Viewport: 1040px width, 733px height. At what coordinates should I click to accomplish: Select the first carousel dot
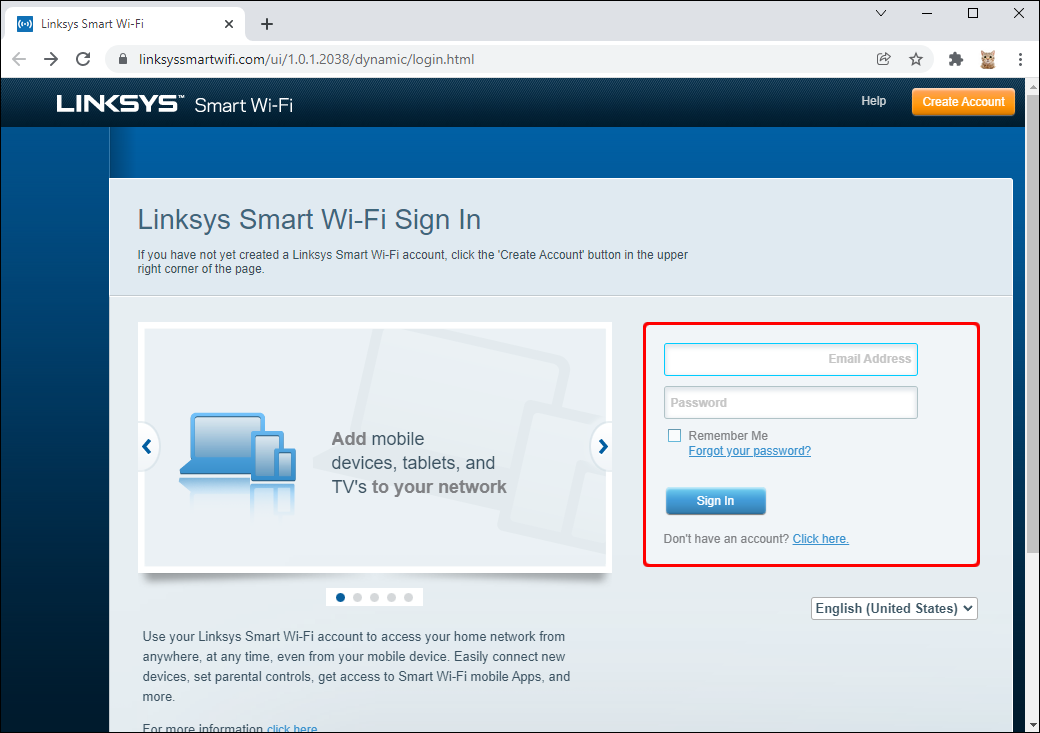pos(340,598)
